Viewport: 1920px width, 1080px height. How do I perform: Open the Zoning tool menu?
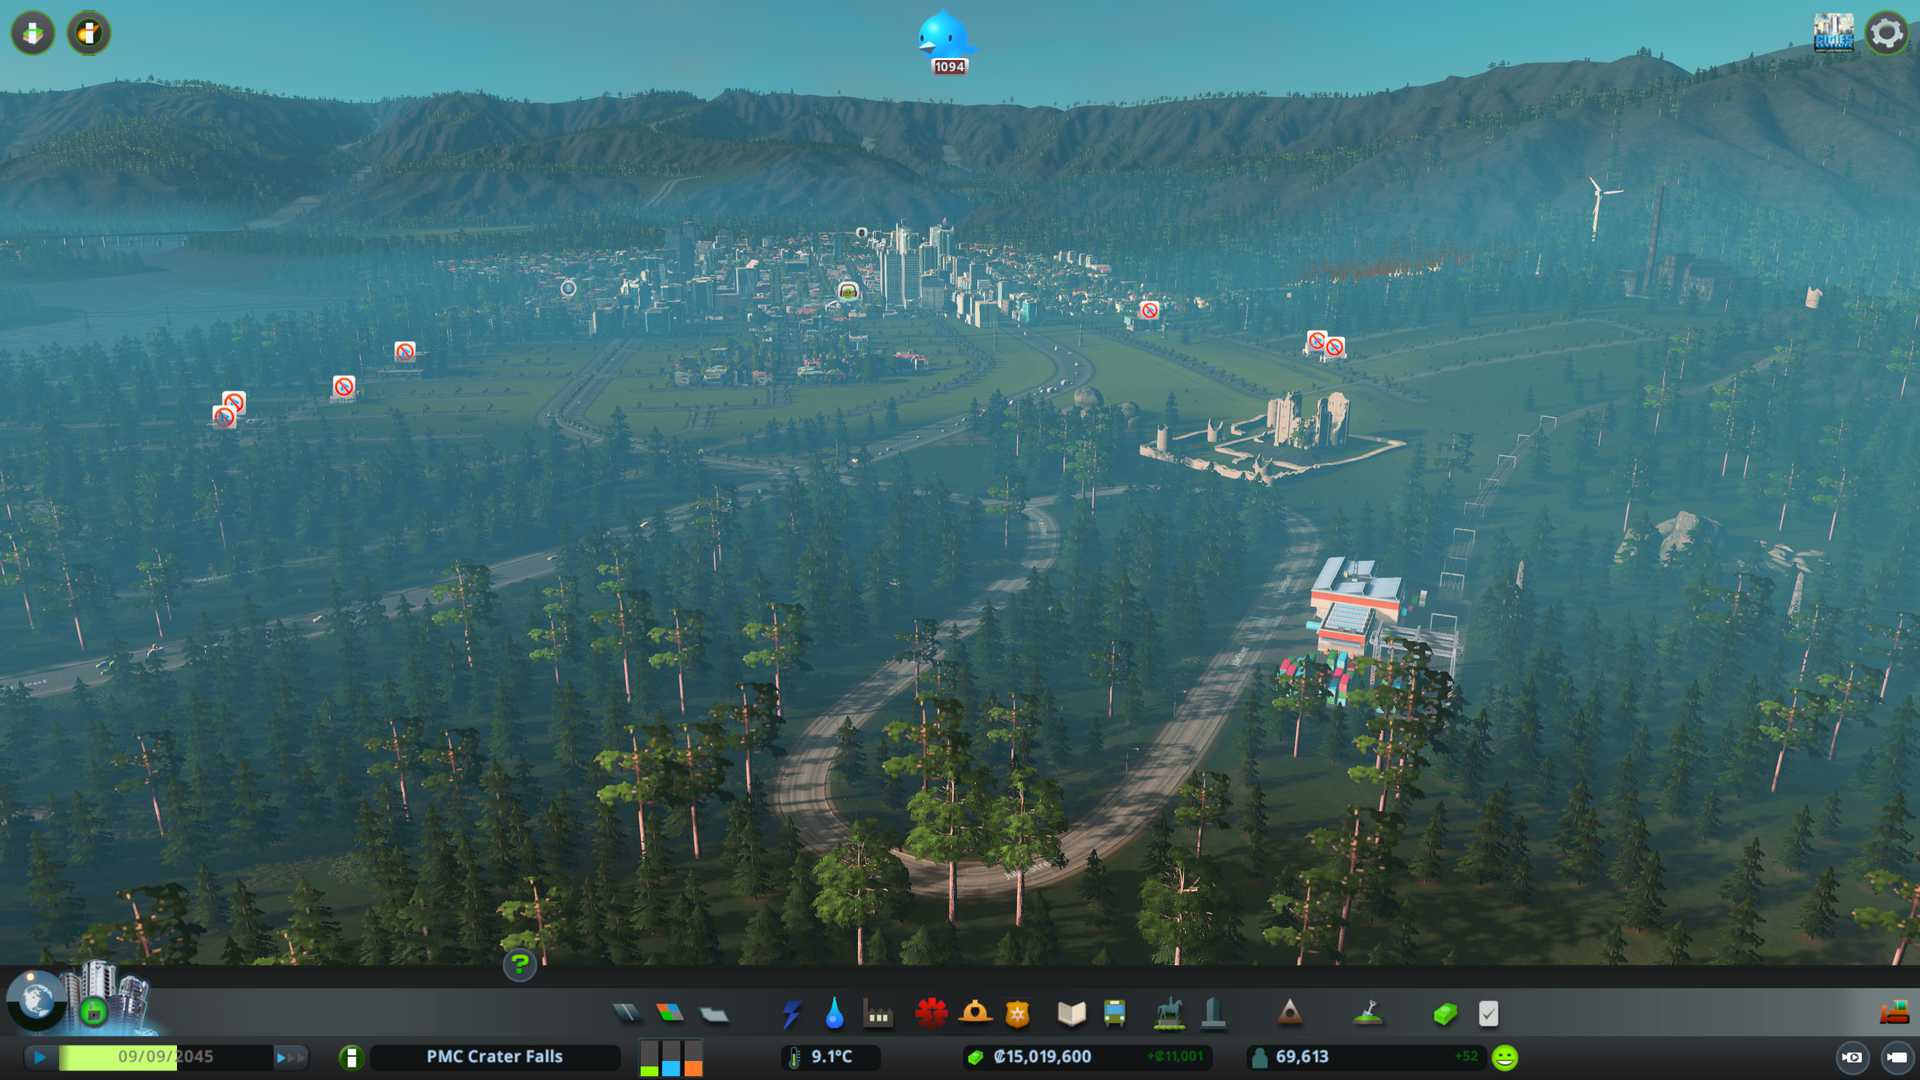[670, 1014]
